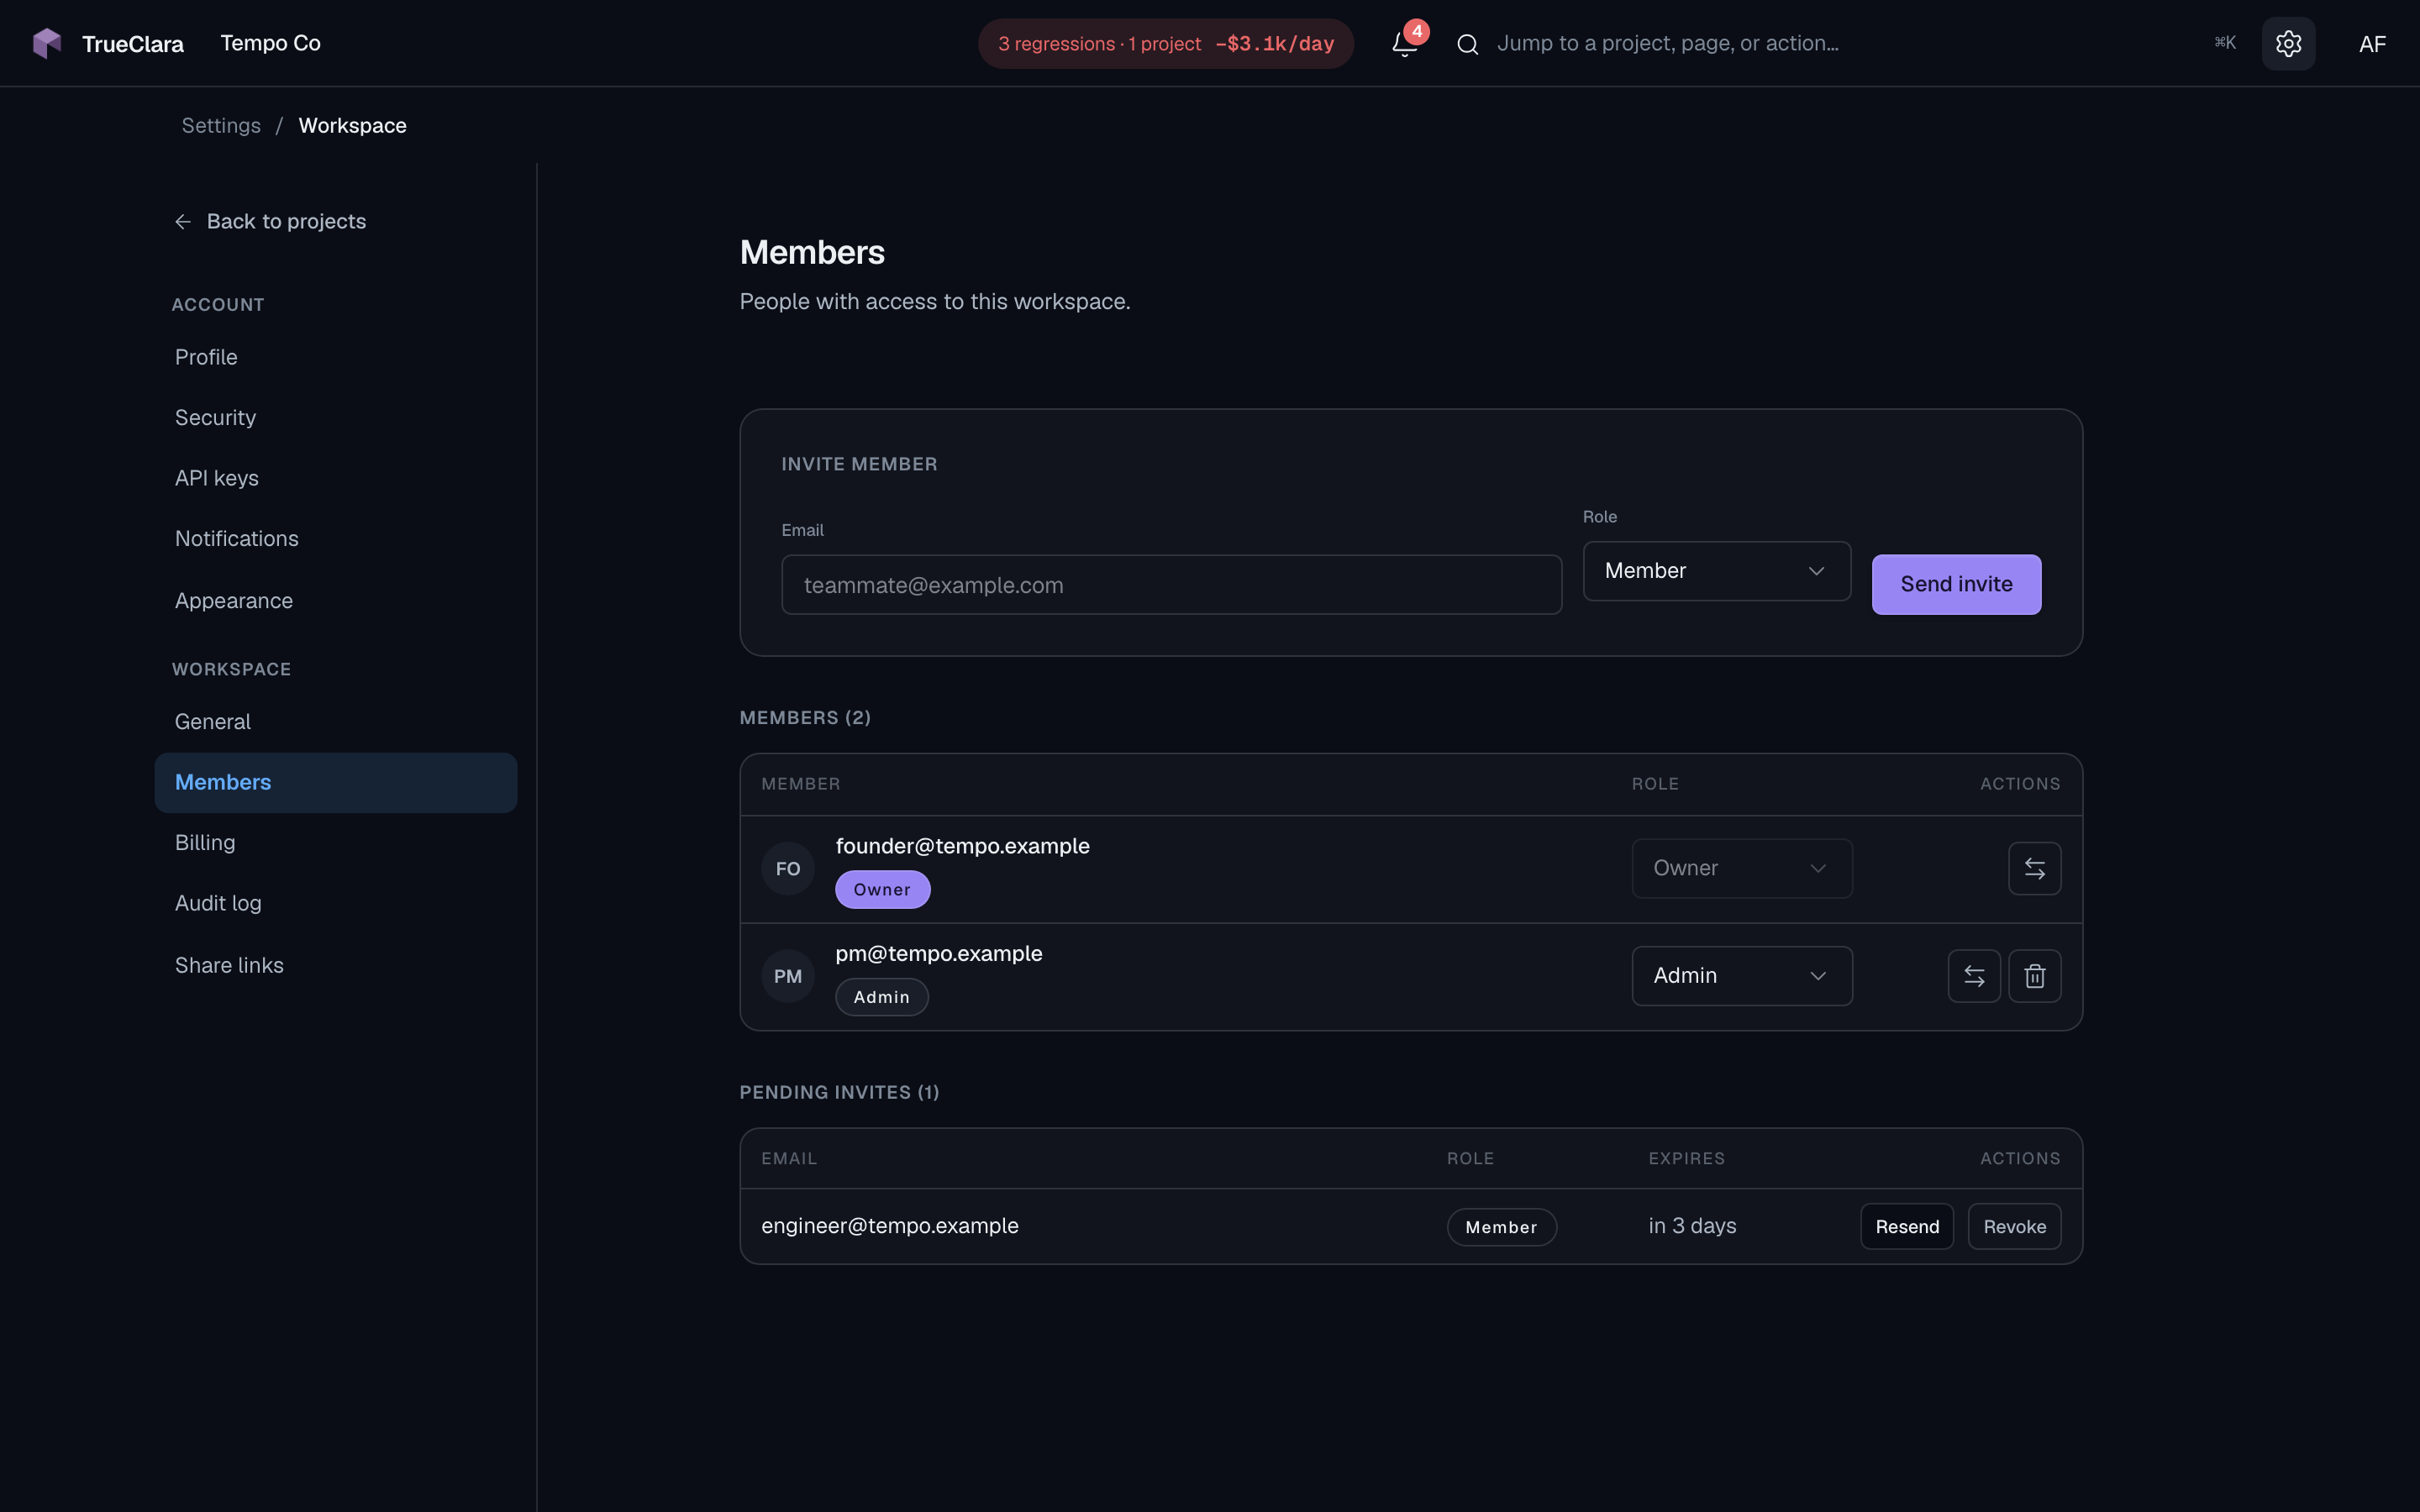Click the search magnifier icon
2420x1512 pixels.
pos(1467,44)
